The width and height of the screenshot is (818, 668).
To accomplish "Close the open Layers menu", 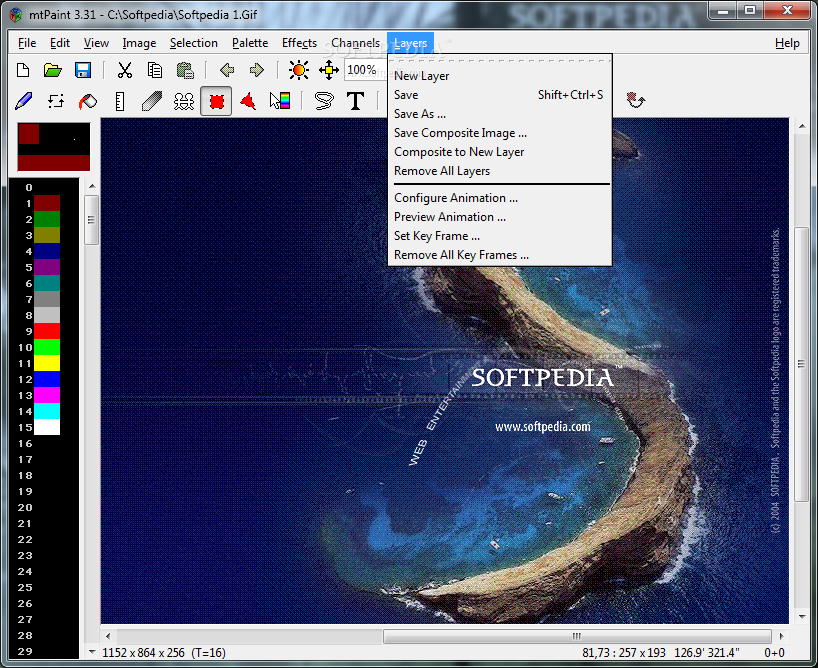I will [411, 43].
